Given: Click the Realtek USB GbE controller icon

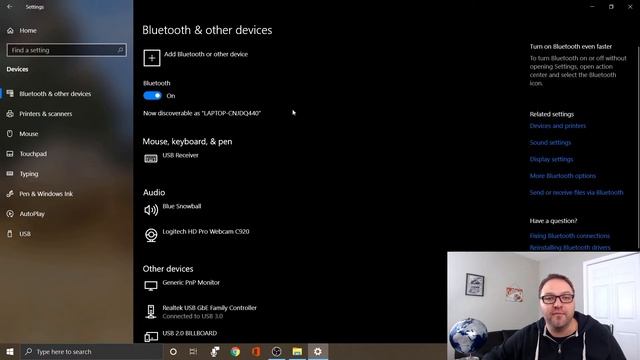Looking at the screenshot, I should point(151,311).
